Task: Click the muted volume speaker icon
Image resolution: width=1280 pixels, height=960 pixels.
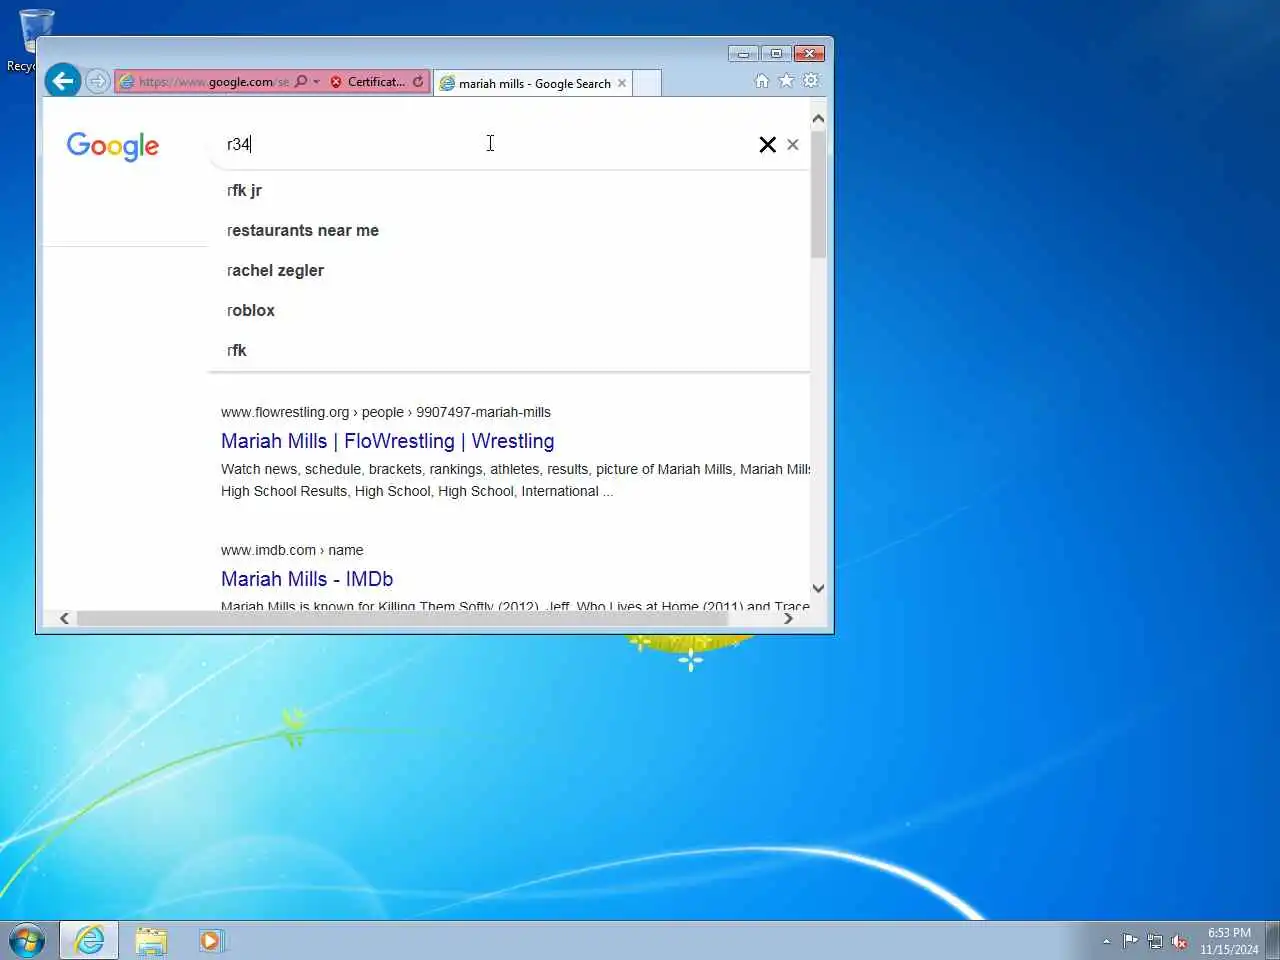Action: pyautogui.click(x=1180, y=941)
